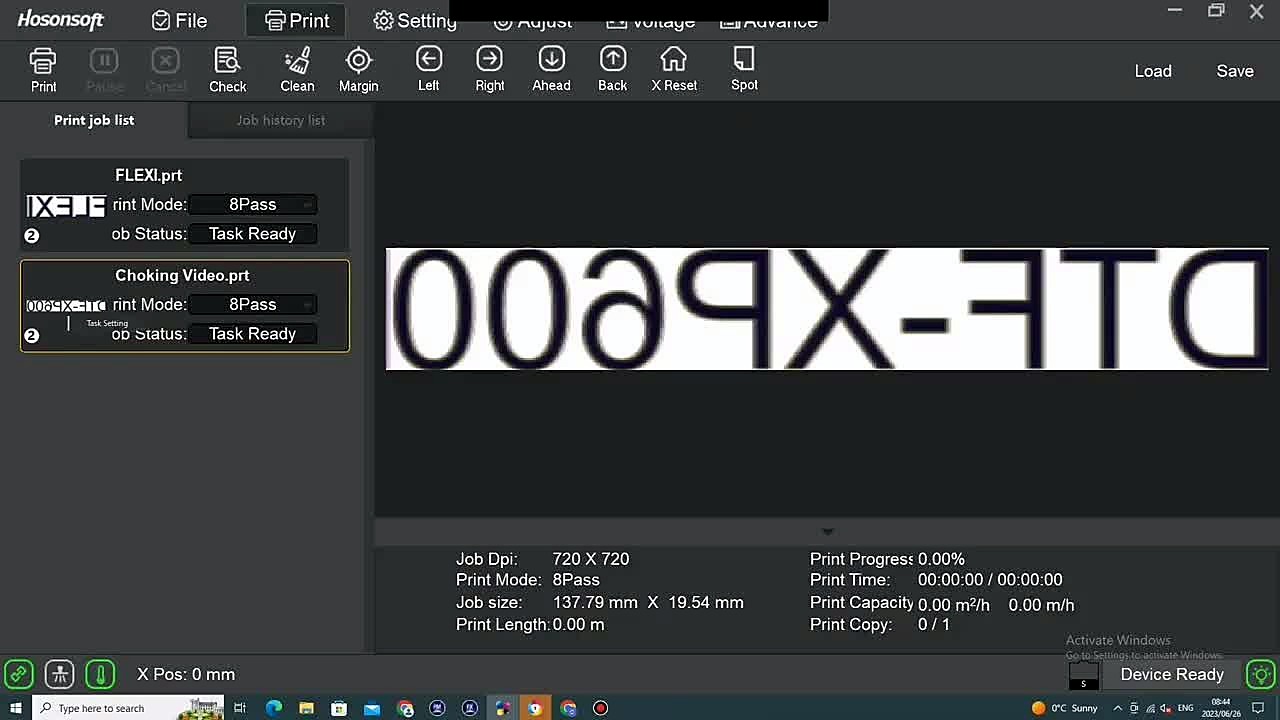Click the DTF-XP600 print preview image
This screenshot has width=1280, height=720.
click(x=827, y=309)
